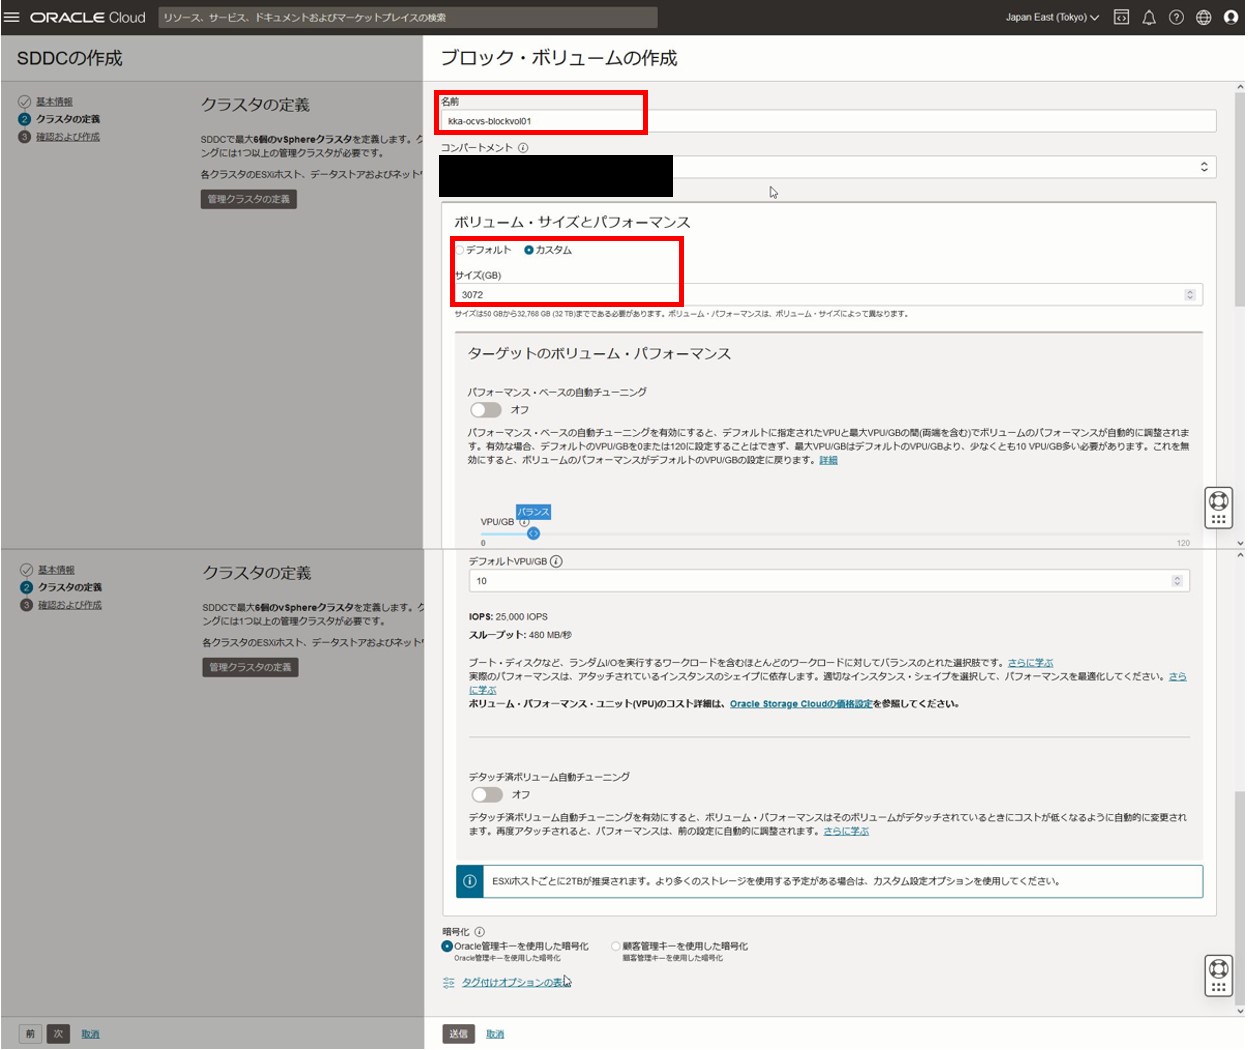Open the user profile avatar icon
The image size is (1248, 1050).
point(1231,17)
